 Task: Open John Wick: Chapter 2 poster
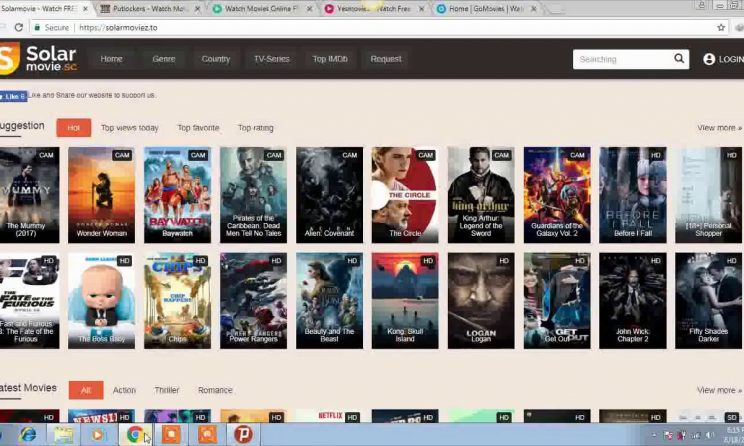633,301
